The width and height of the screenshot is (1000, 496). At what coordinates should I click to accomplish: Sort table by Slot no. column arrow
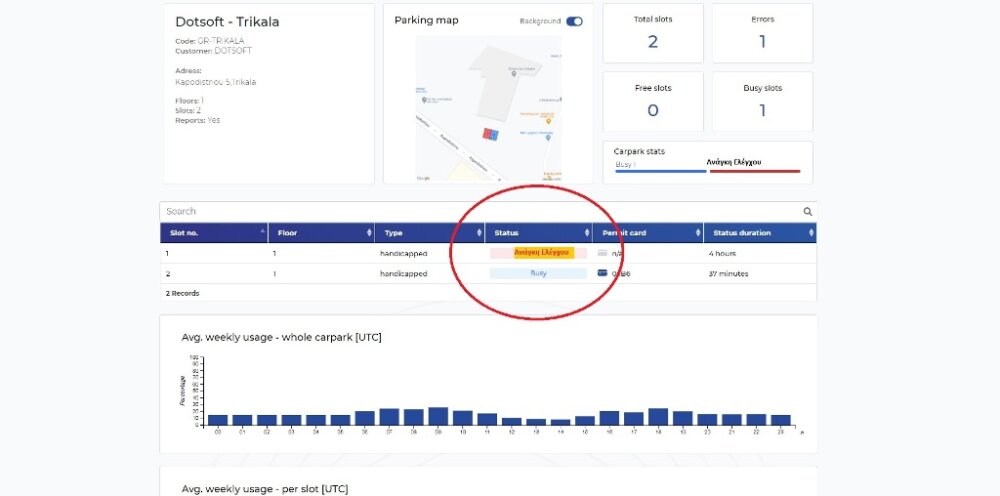coord(264,233)
